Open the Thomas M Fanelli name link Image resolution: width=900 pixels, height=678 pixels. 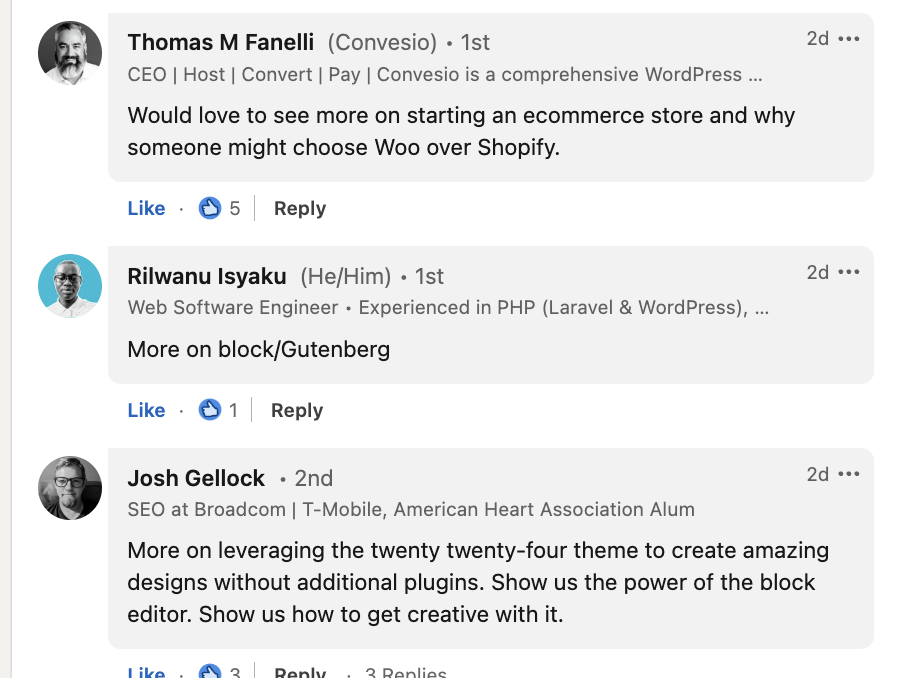click(x=221, y=42)
